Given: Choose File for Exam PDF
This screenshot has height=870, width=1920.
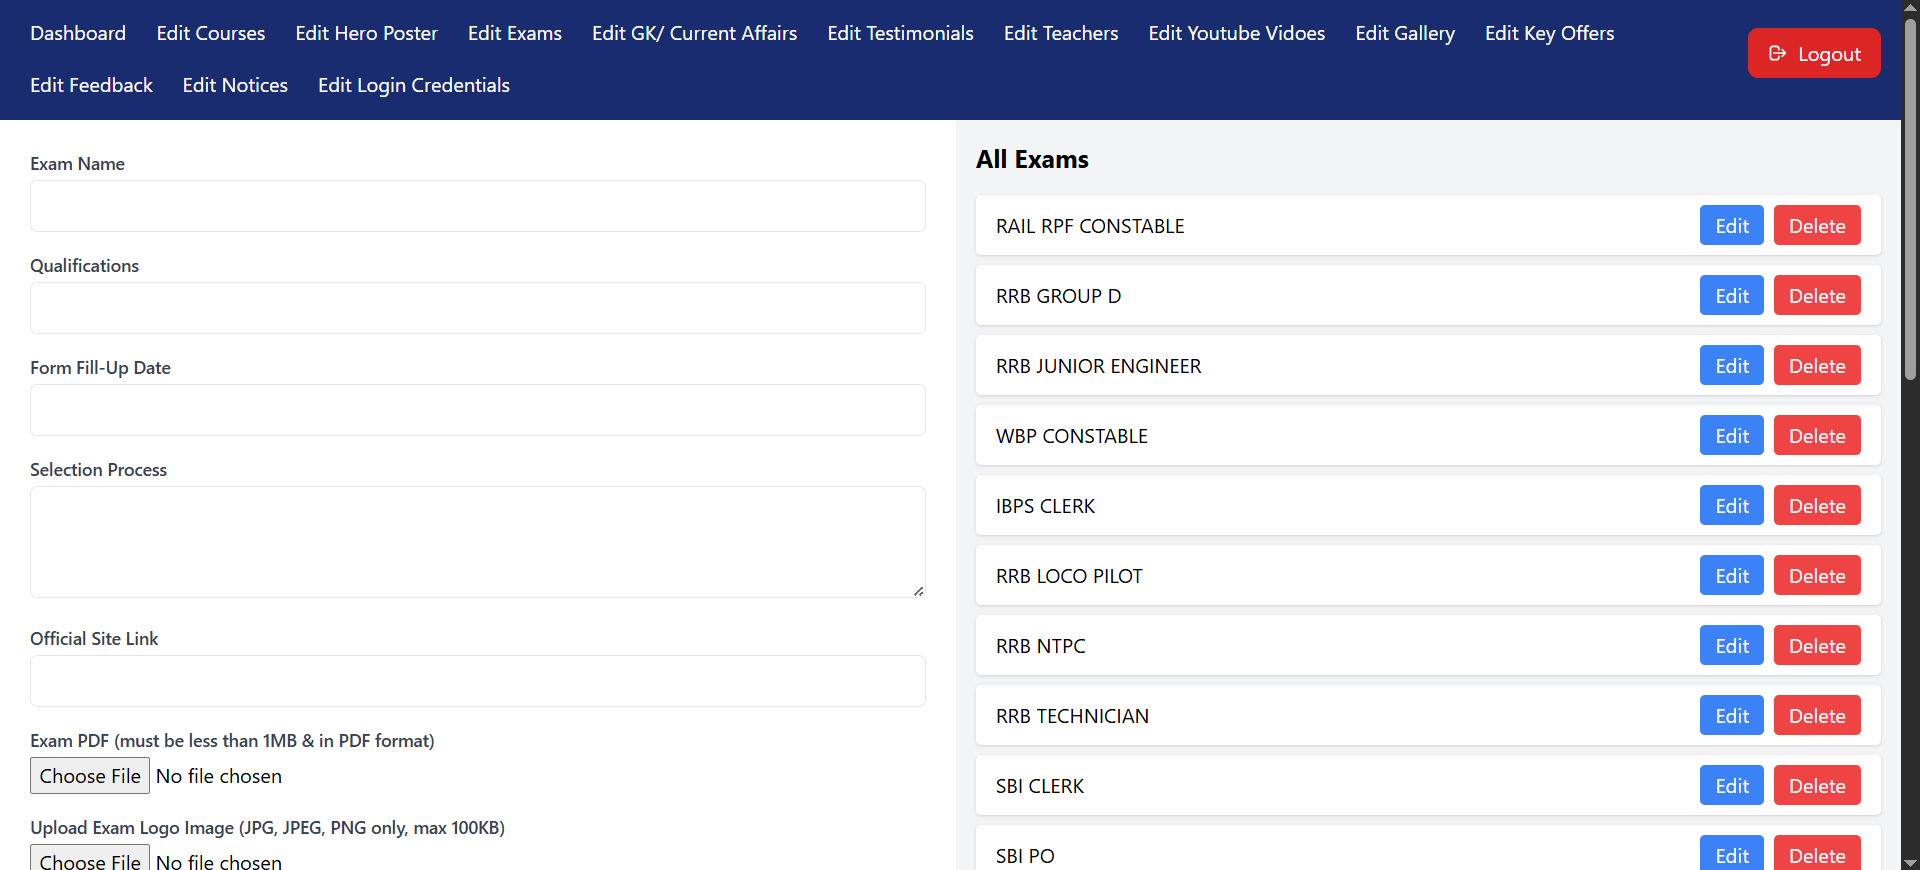Looking at the screenshot, I should tap(90, 776).
